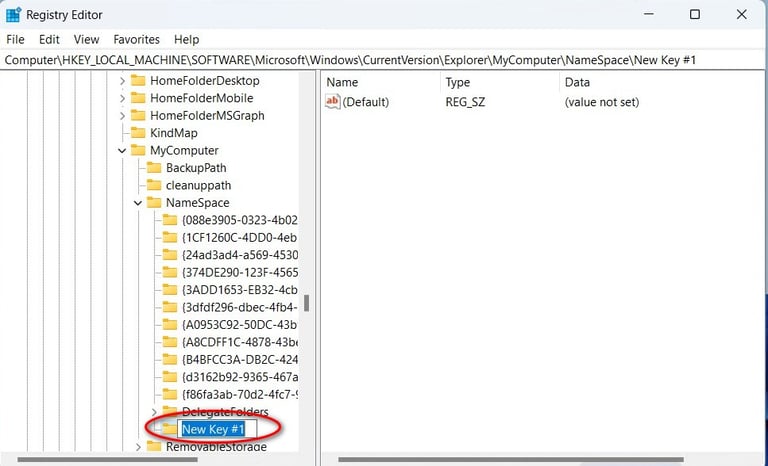Viewport: 768px width, 466px height.
Task: Click the BackupPath folder icon
Action: 154,168
